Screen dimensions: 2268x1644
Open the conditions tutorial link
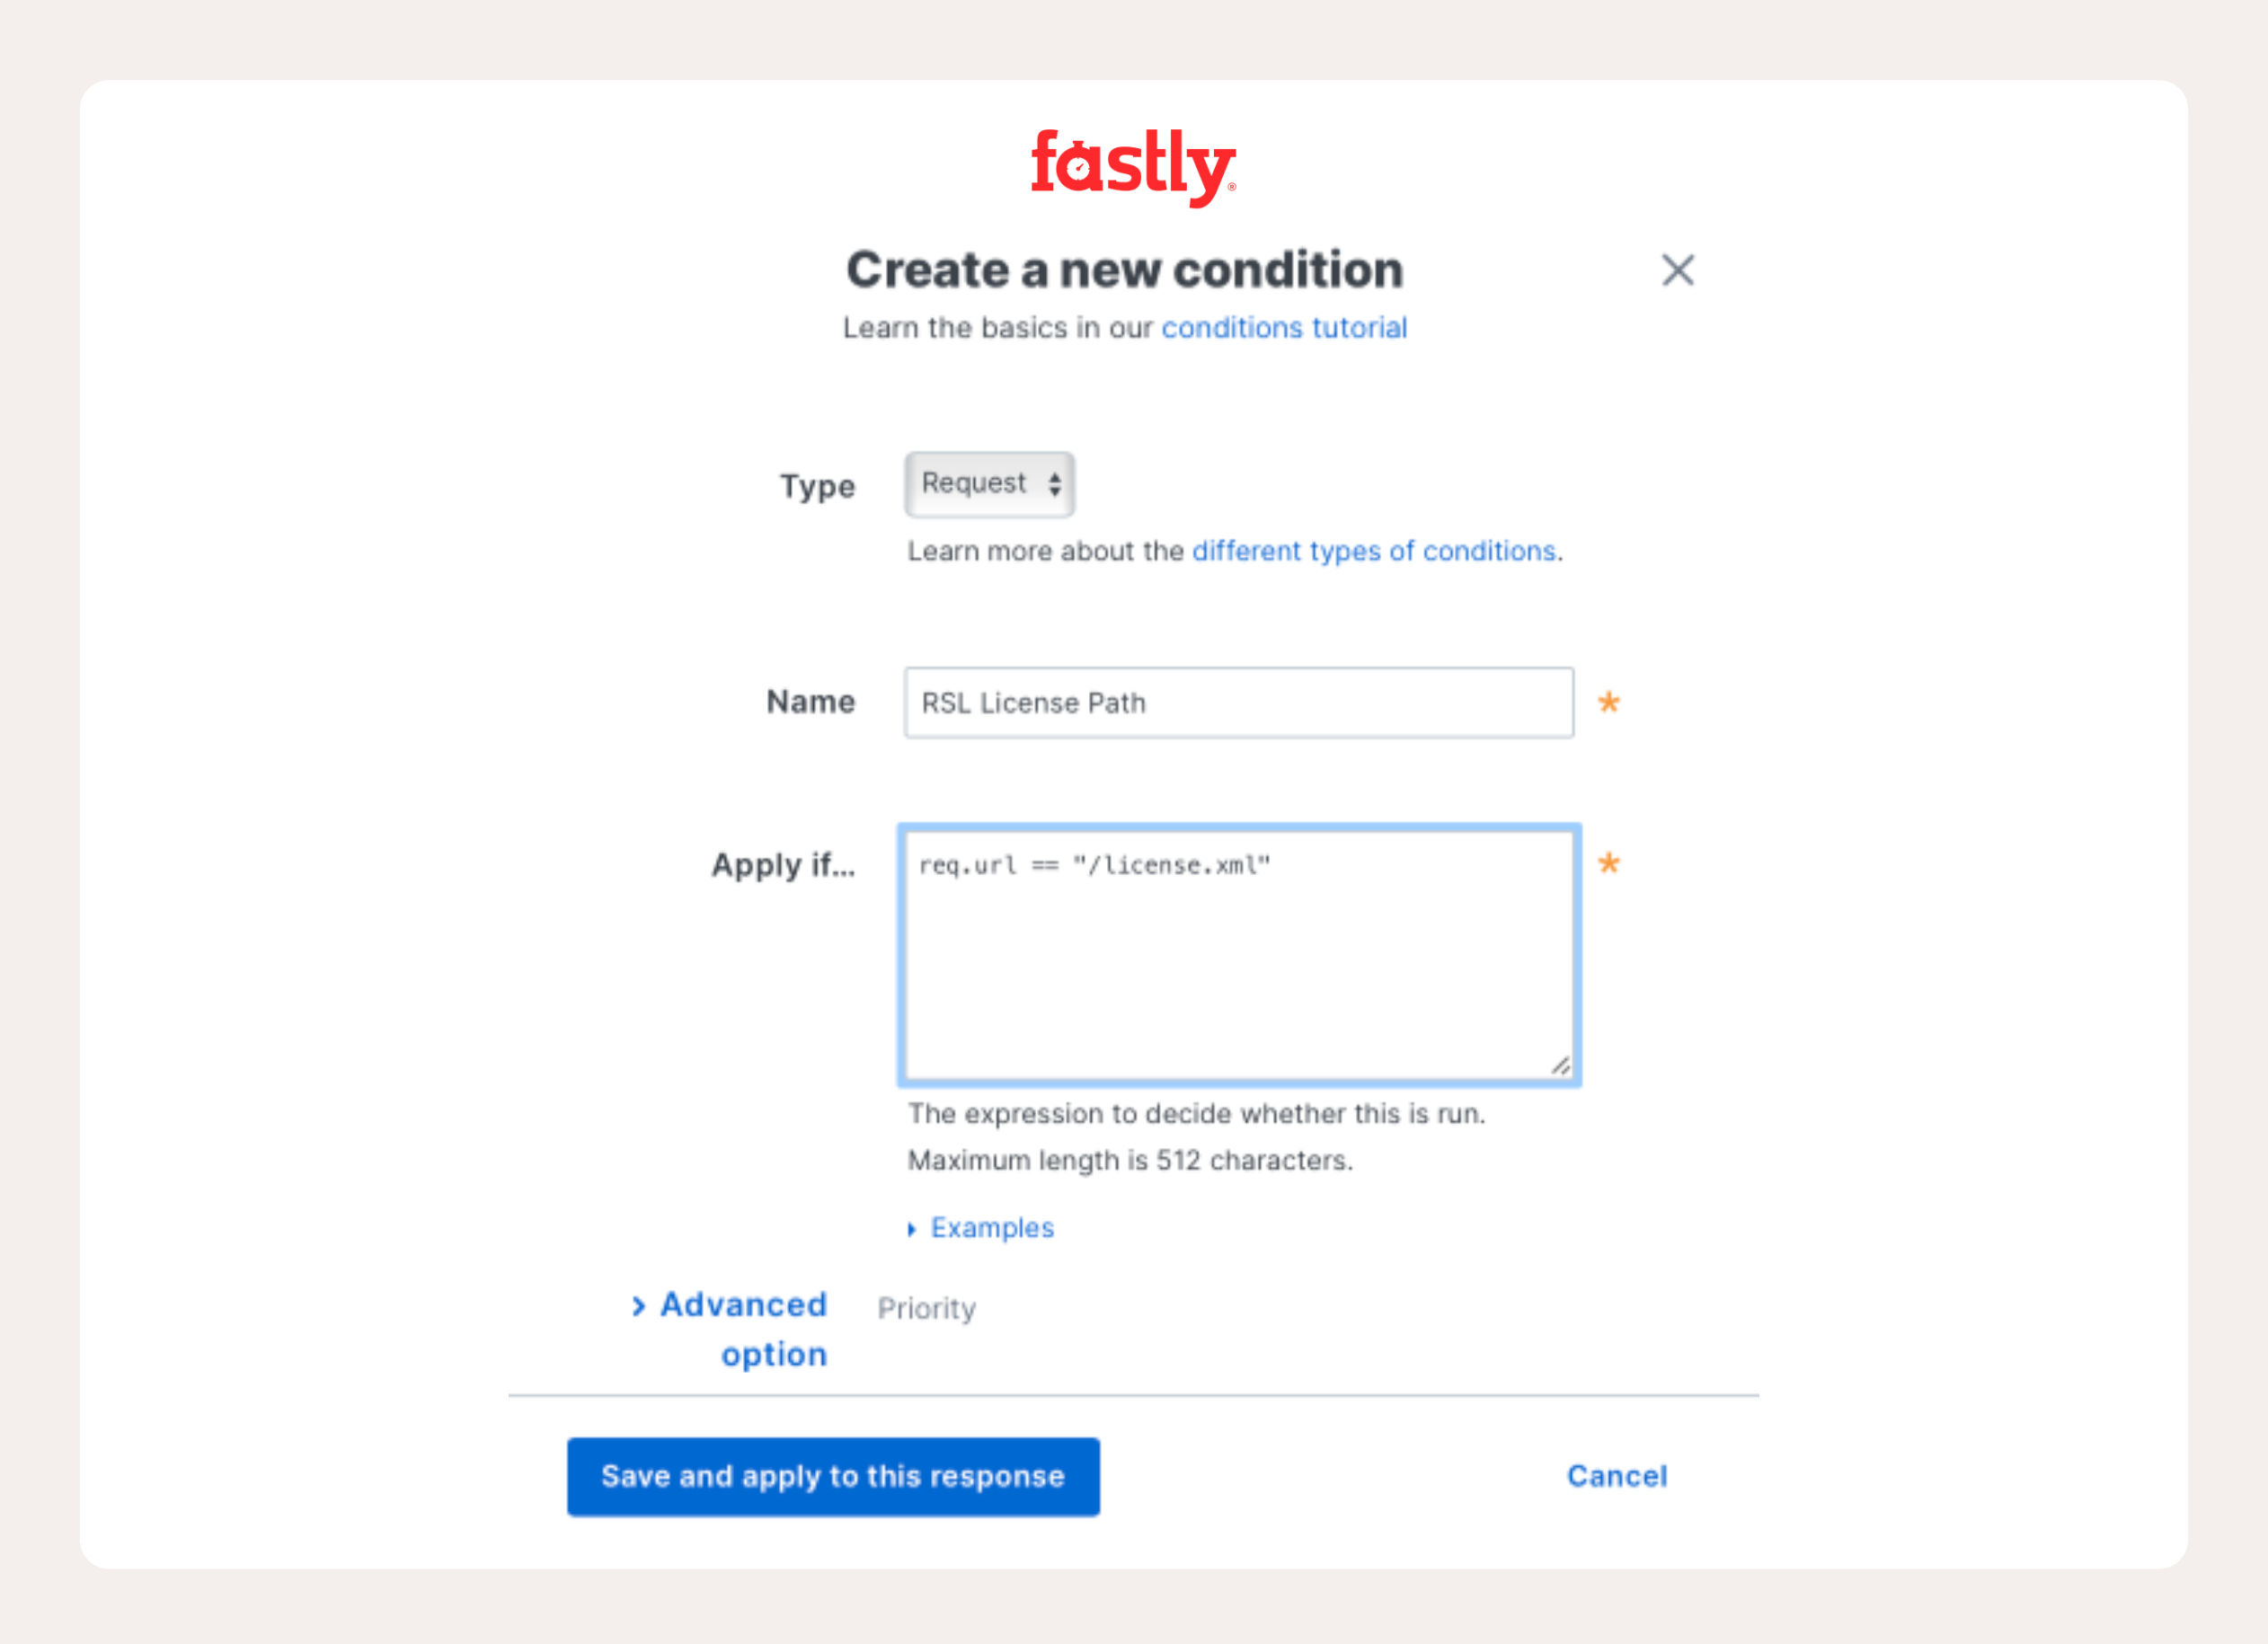tap(1284, 327)
